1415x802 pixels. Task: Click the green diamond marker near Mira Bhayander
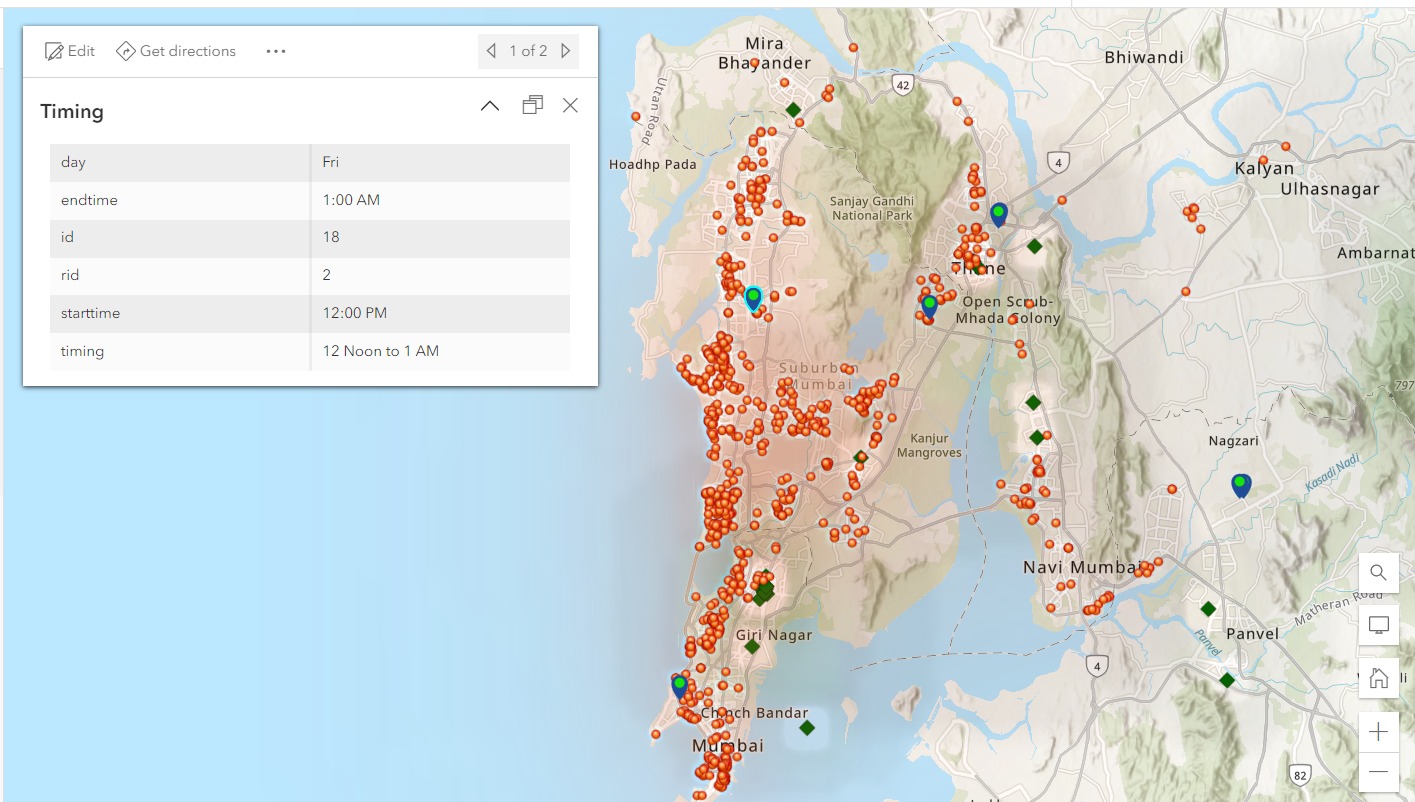point(793,109)
